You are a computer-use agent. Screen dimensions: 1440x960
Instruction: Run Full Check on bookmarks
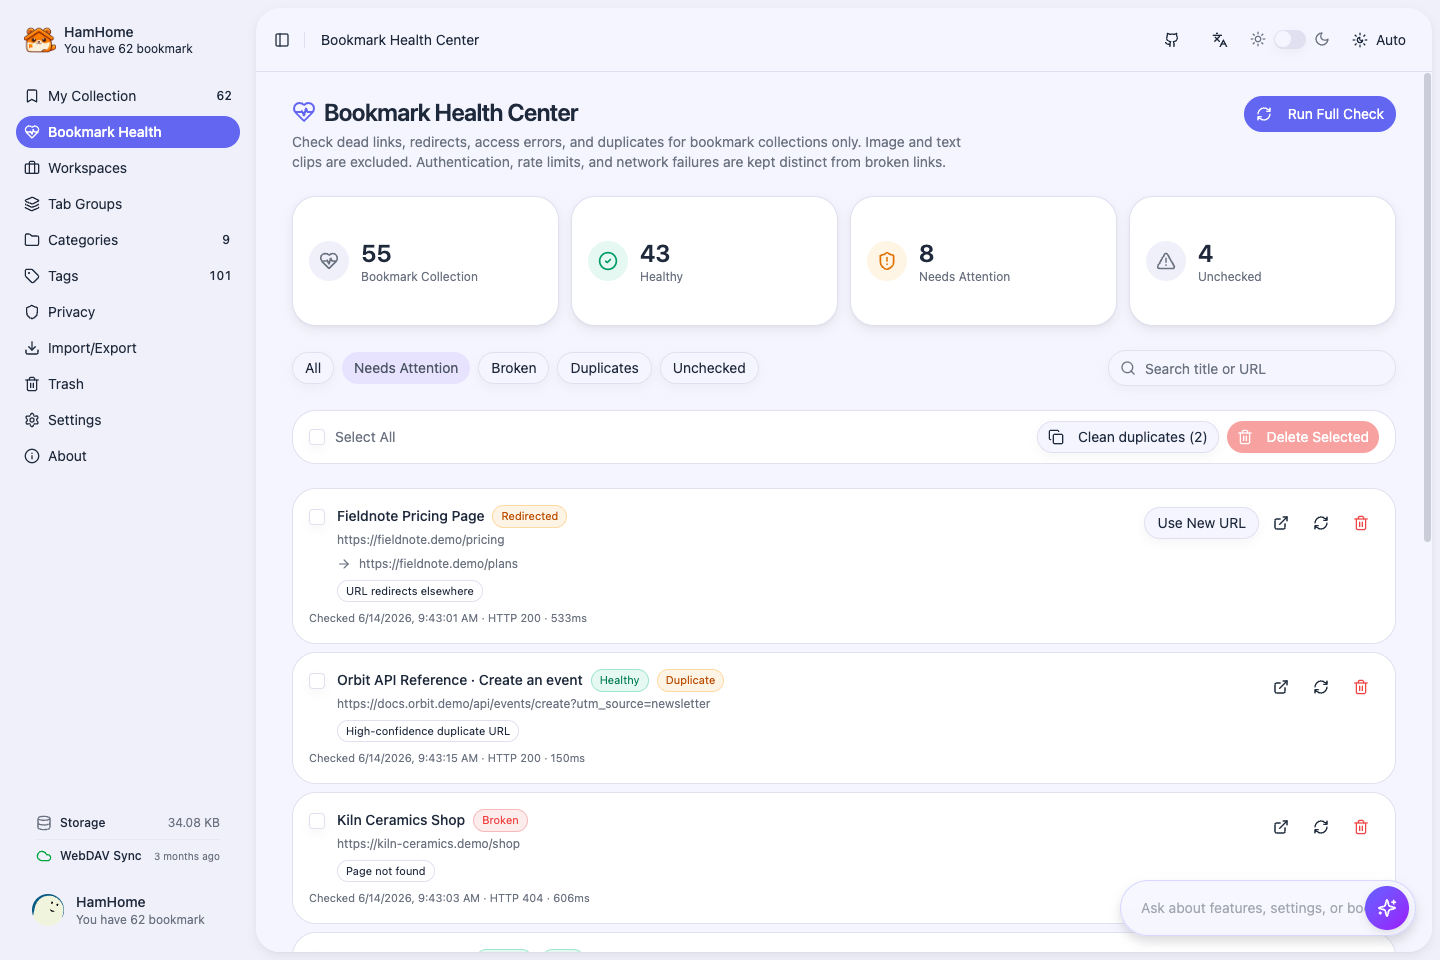1320,114
